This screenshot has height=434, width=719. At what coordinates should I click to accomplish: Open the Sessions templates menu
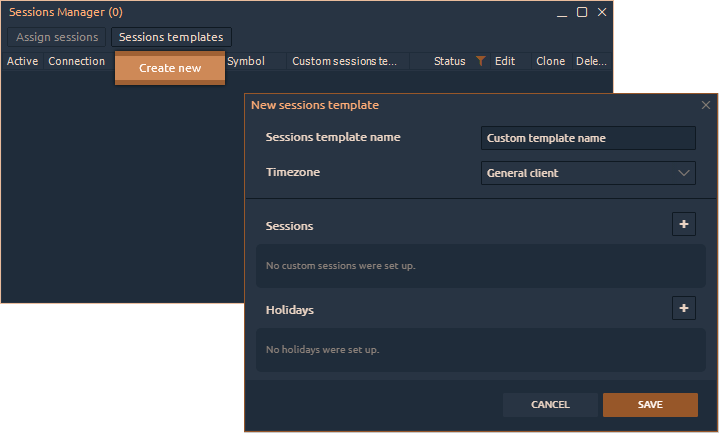click(x=171, y=37)
